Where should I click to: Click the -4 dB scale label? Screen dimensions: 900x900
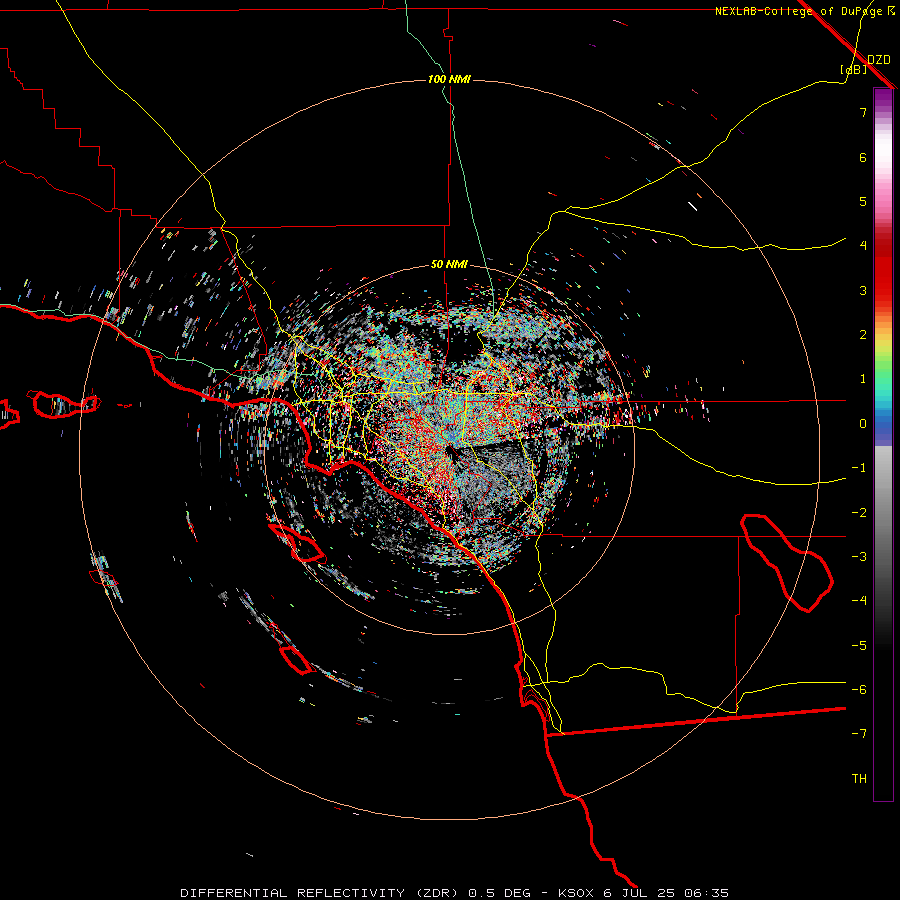[859, 601]
